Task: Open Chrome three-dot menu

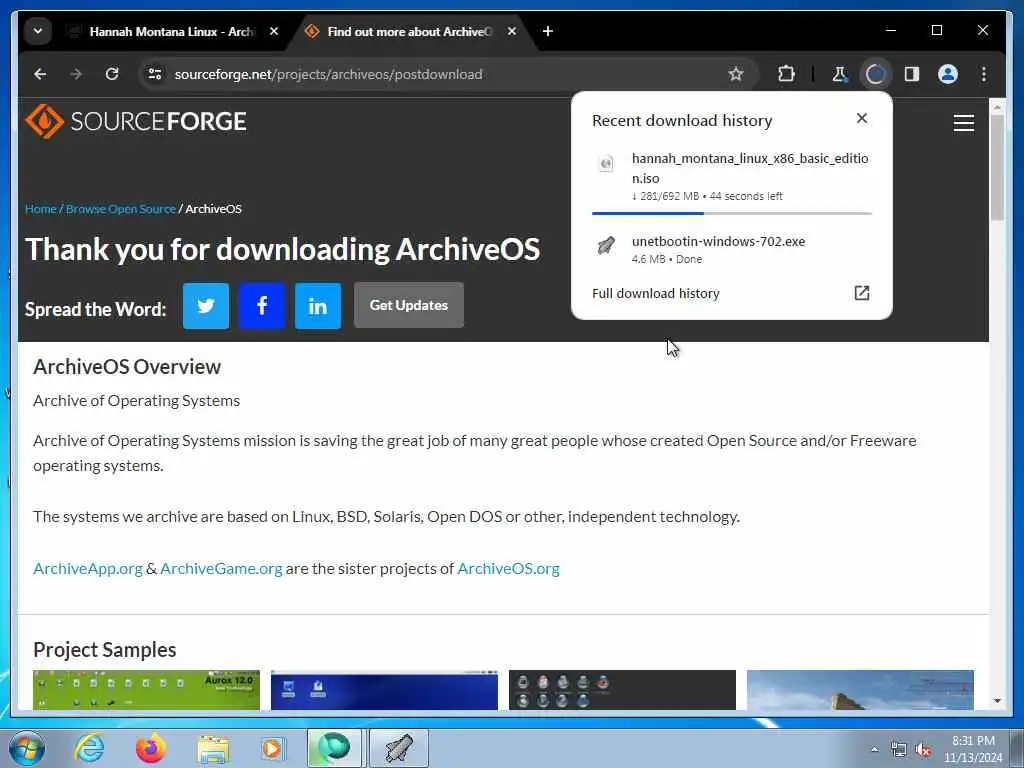Action: [x=984, y=74]
